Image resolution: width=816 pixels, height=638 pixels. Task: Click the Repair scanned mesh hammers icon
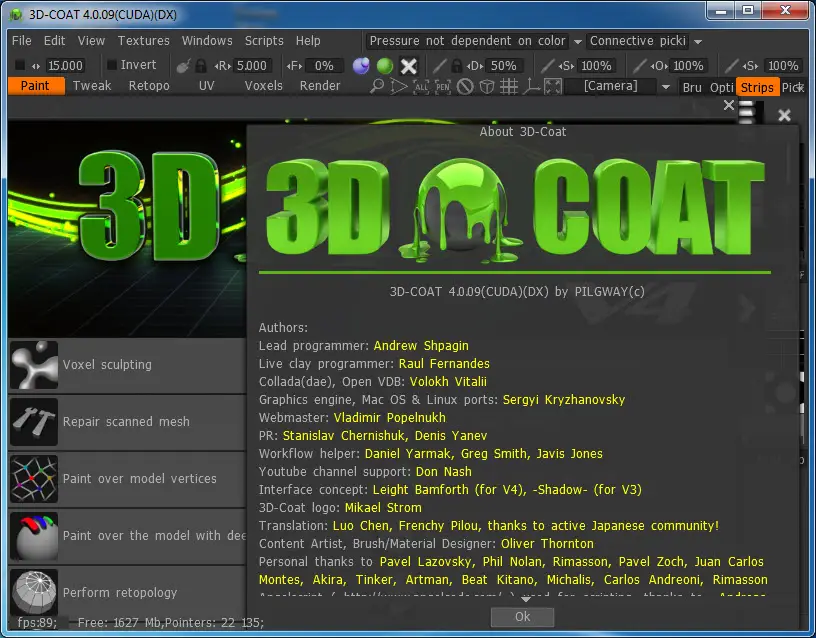34,422
